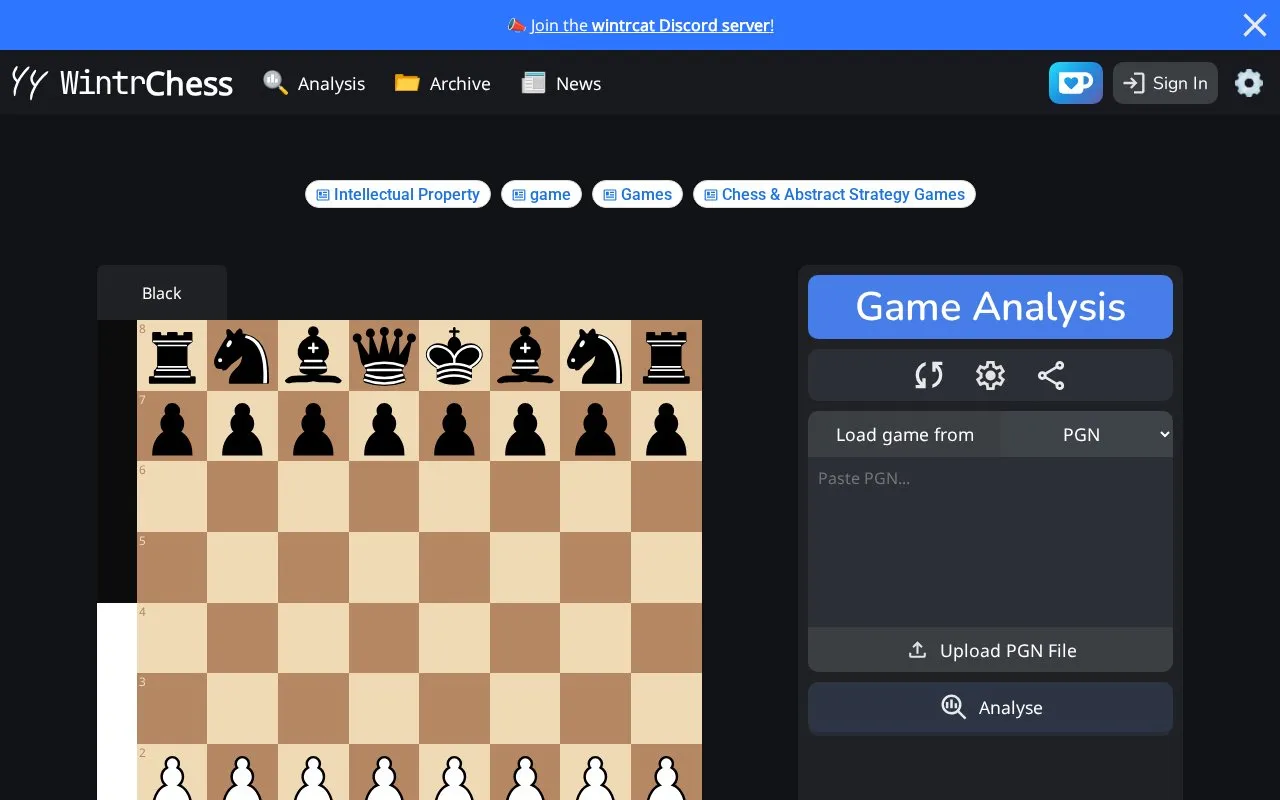Open the Intellectual Property tag
1280x800 pixels.
click(398, 194)
